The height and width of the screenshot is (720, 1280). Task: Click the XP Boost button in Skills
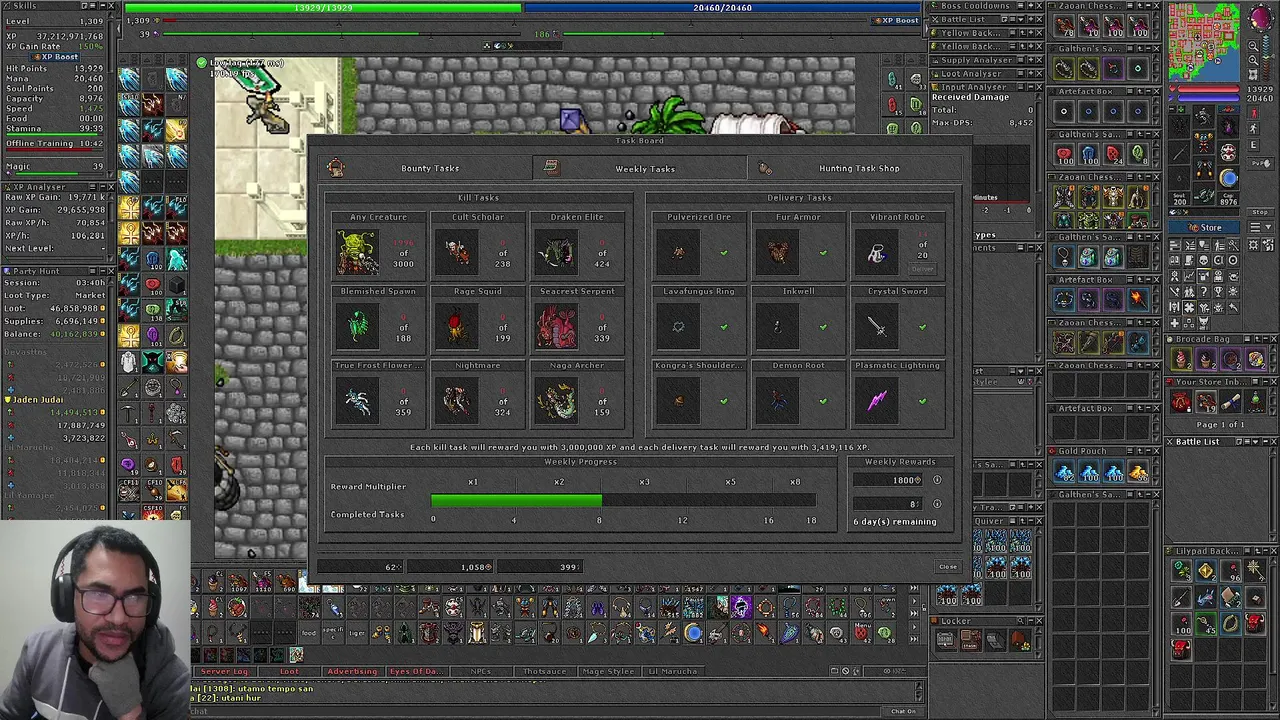tap(55, 57)
